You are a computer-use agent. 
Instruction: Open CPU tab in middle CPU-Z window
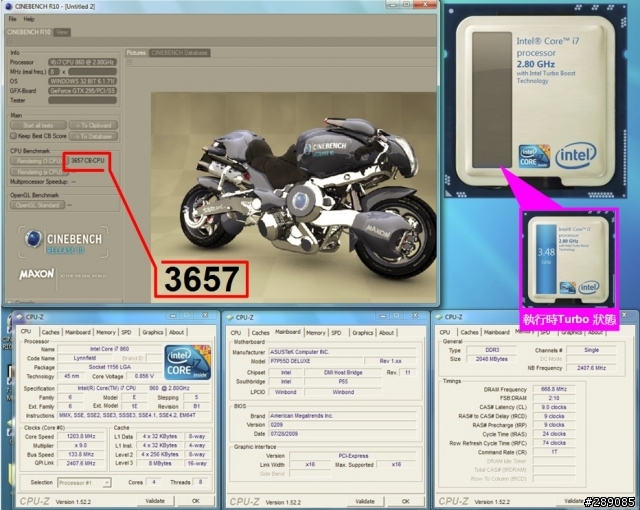(x=236, y=333)
